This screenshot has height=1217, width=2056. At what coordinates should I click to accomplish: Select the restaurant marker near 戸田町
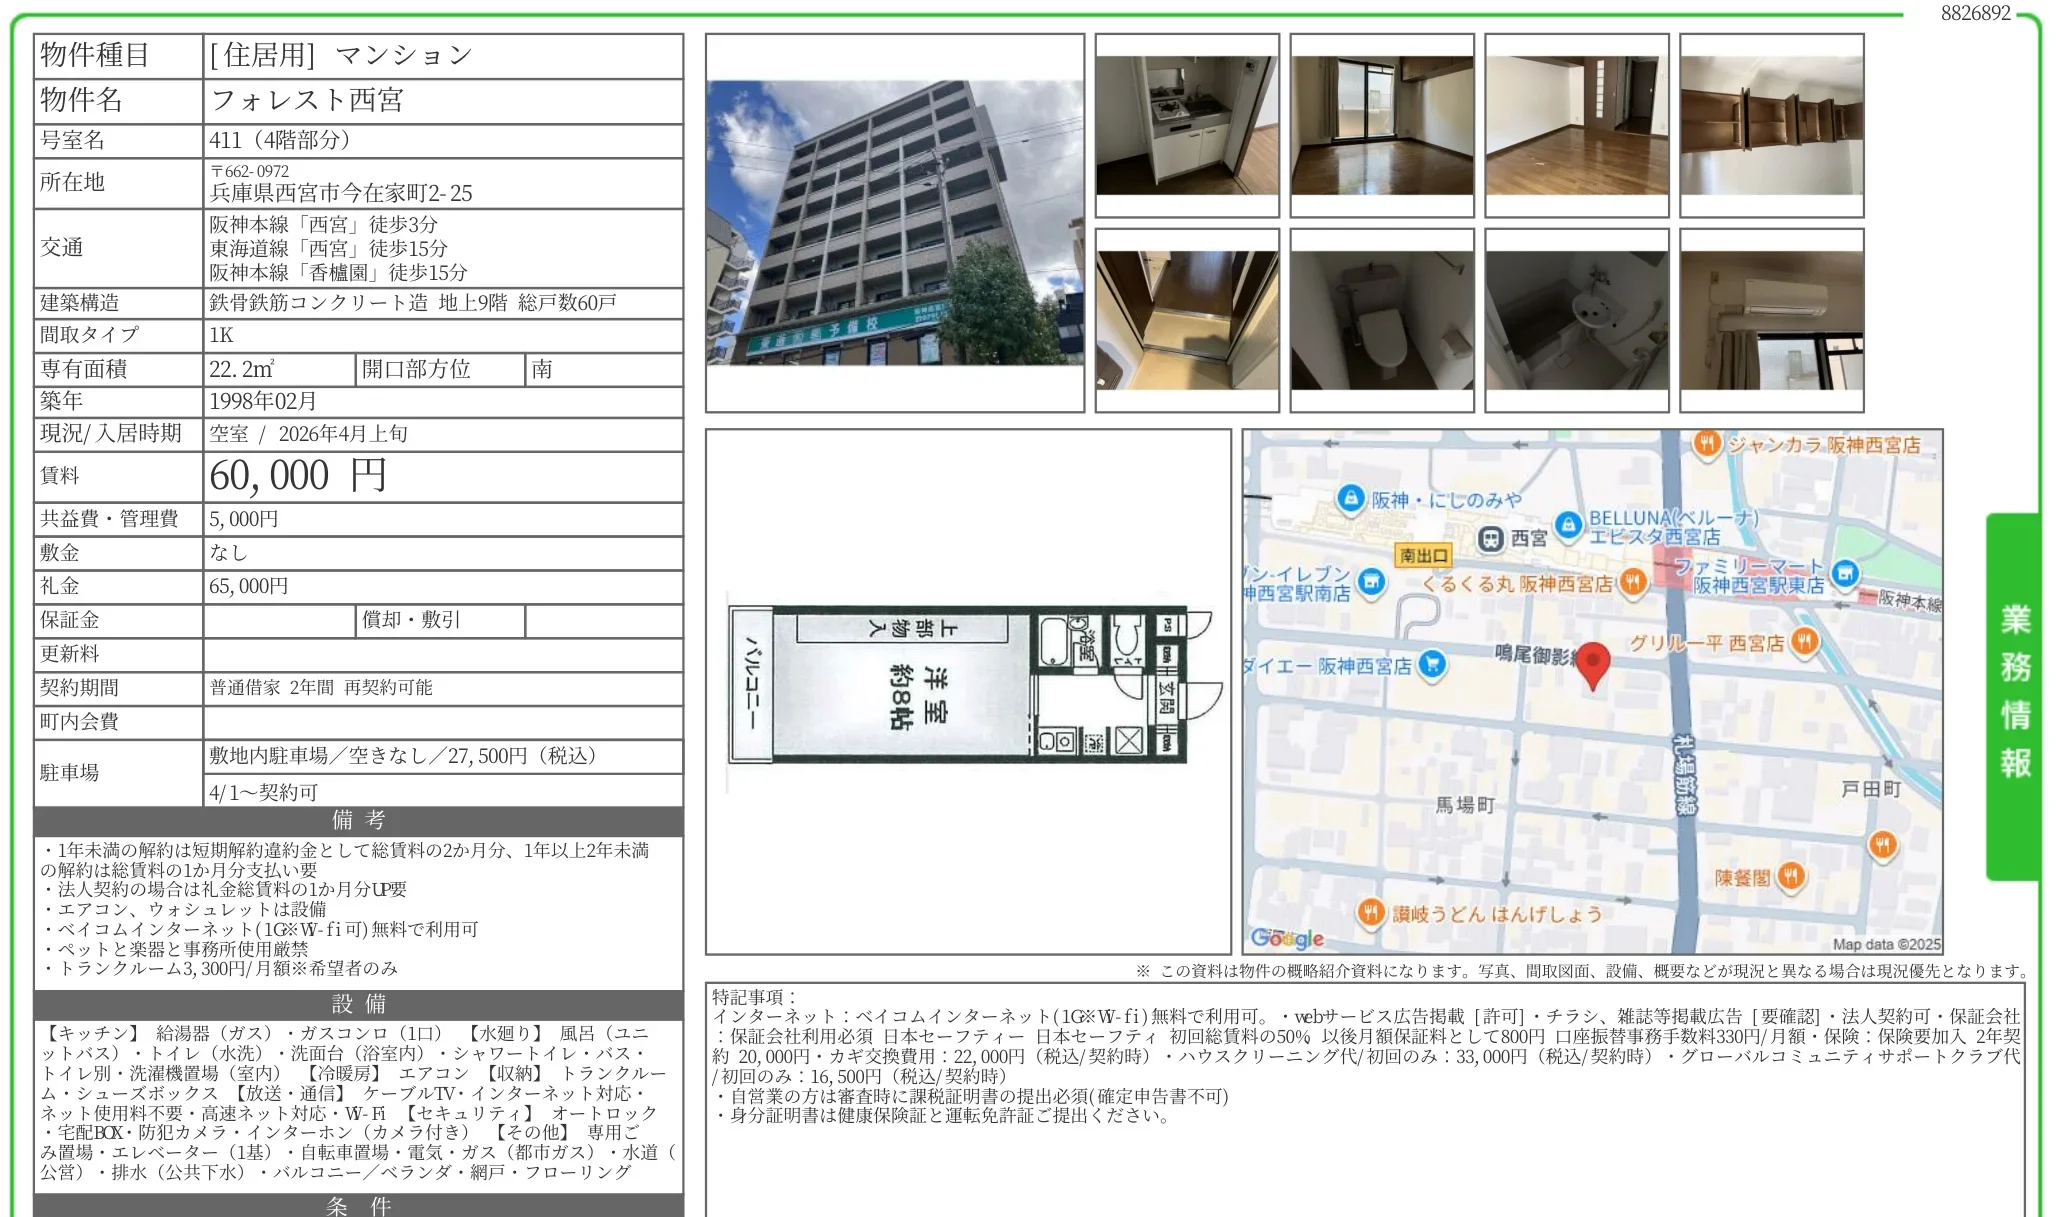[x=1884, y=846]
